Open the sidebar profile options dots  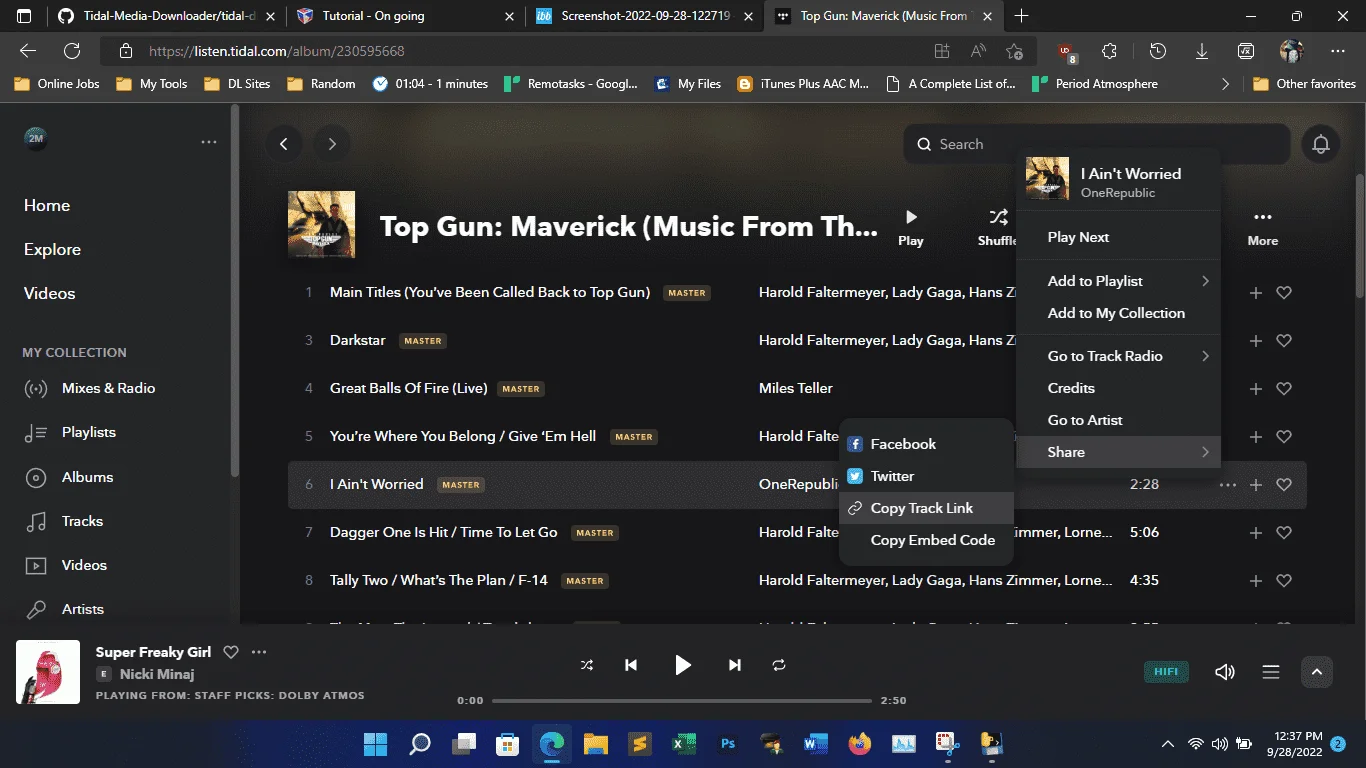(x=208, y=142)
